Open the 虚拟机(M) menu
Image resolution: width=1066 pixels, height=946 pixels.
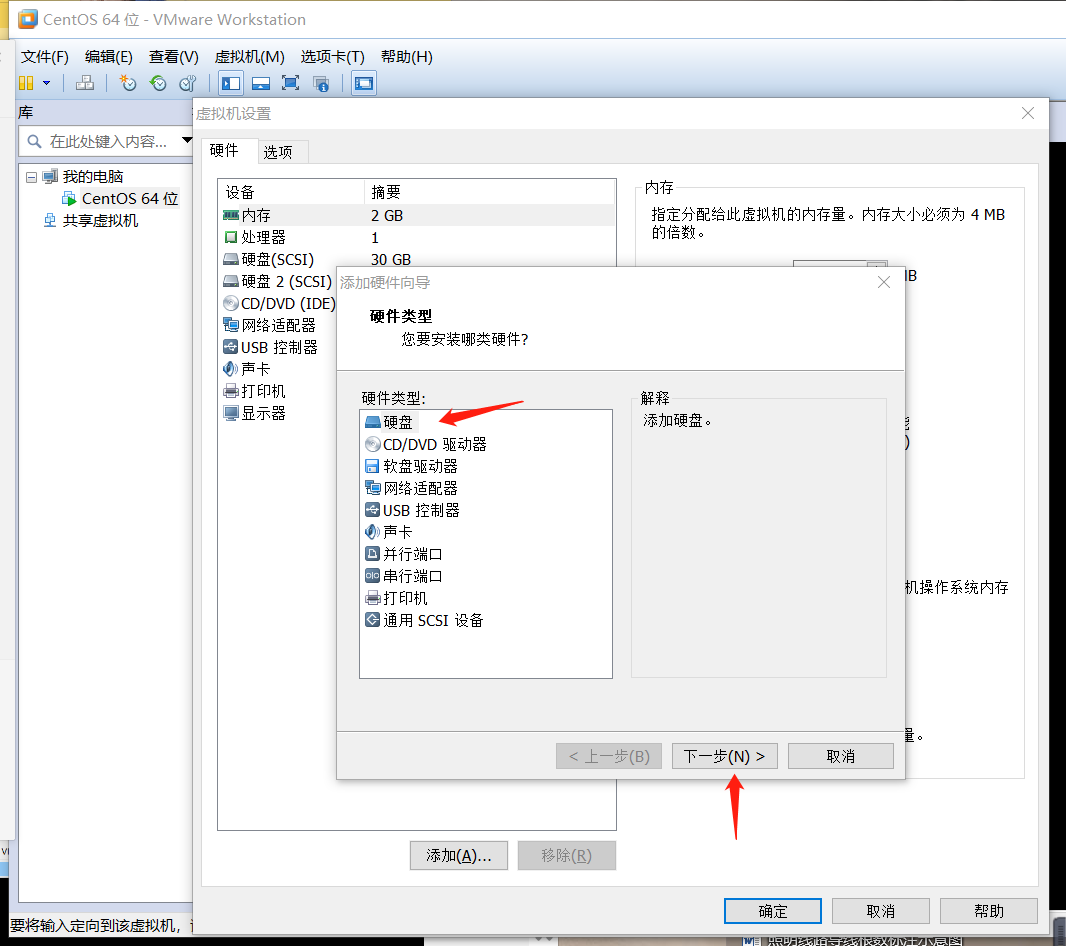(x=250, y=56)
